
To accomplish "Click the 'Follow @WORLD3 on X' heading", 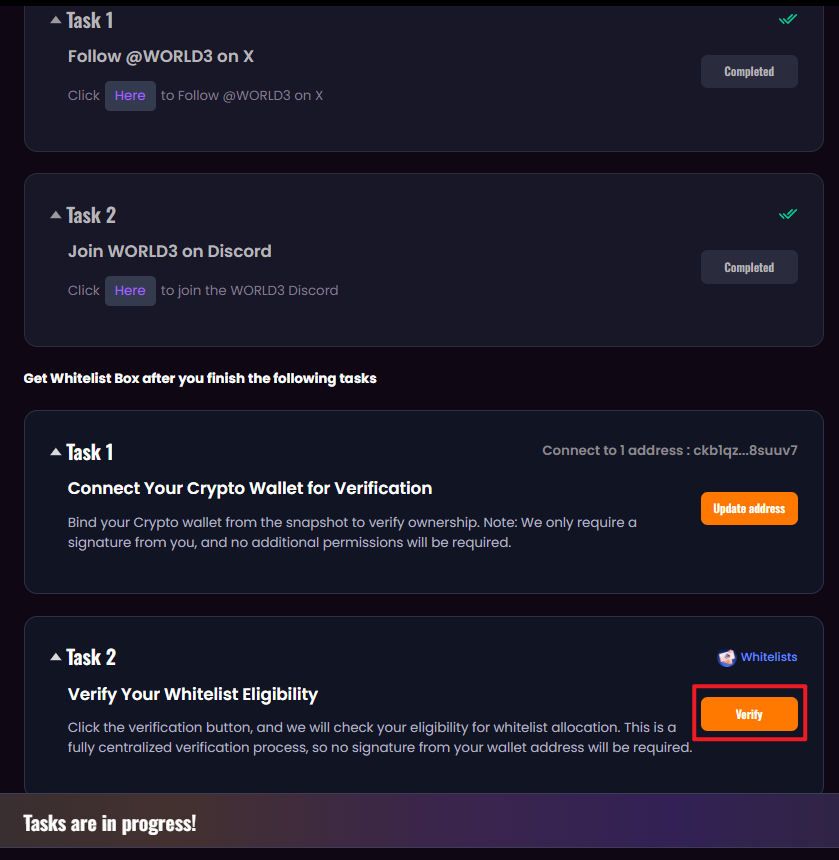I will coord(161,56).
